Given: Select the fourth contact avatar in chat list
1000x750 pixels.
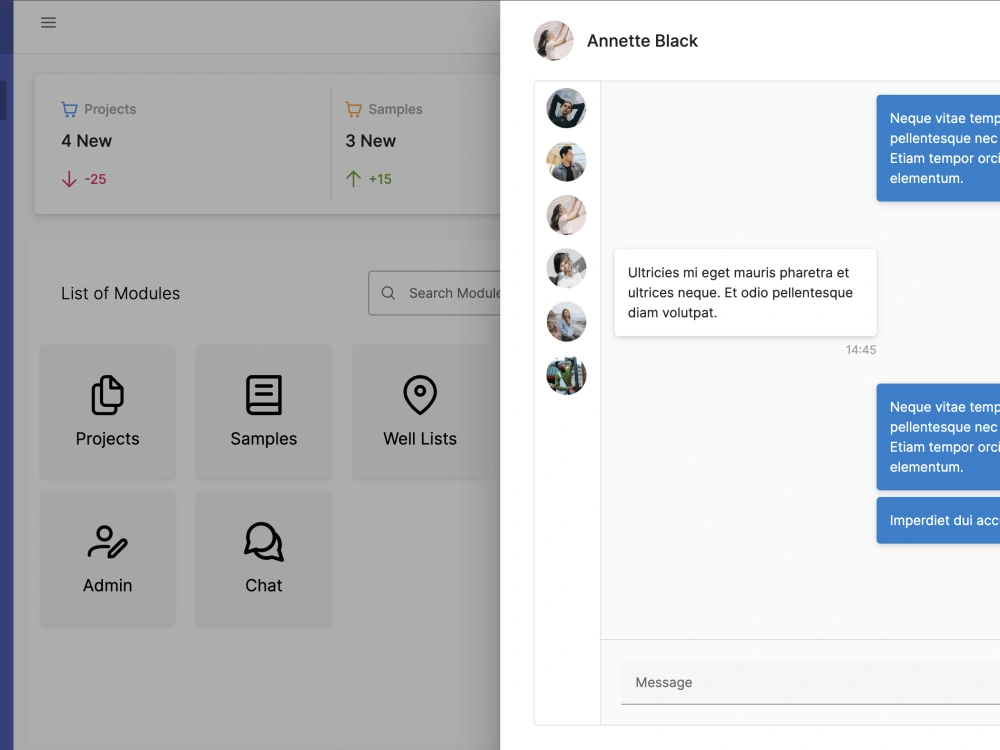Looking at the screenshot, I should coord(566,268).
